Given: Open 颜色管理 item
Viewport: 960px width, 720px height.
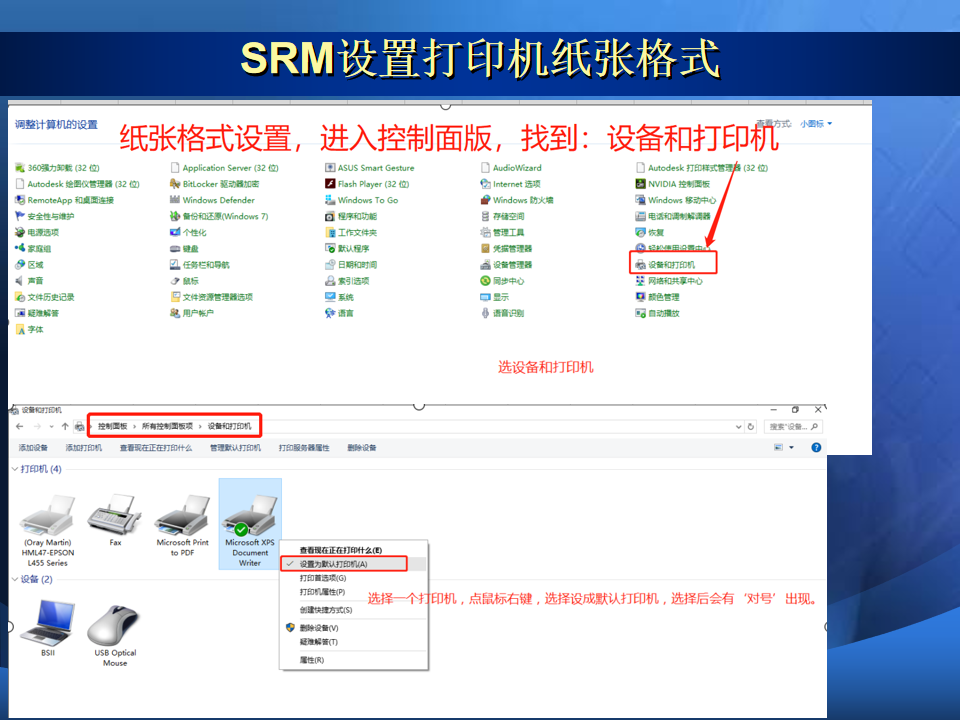Looking at the screenshot, I should [658, 298].
